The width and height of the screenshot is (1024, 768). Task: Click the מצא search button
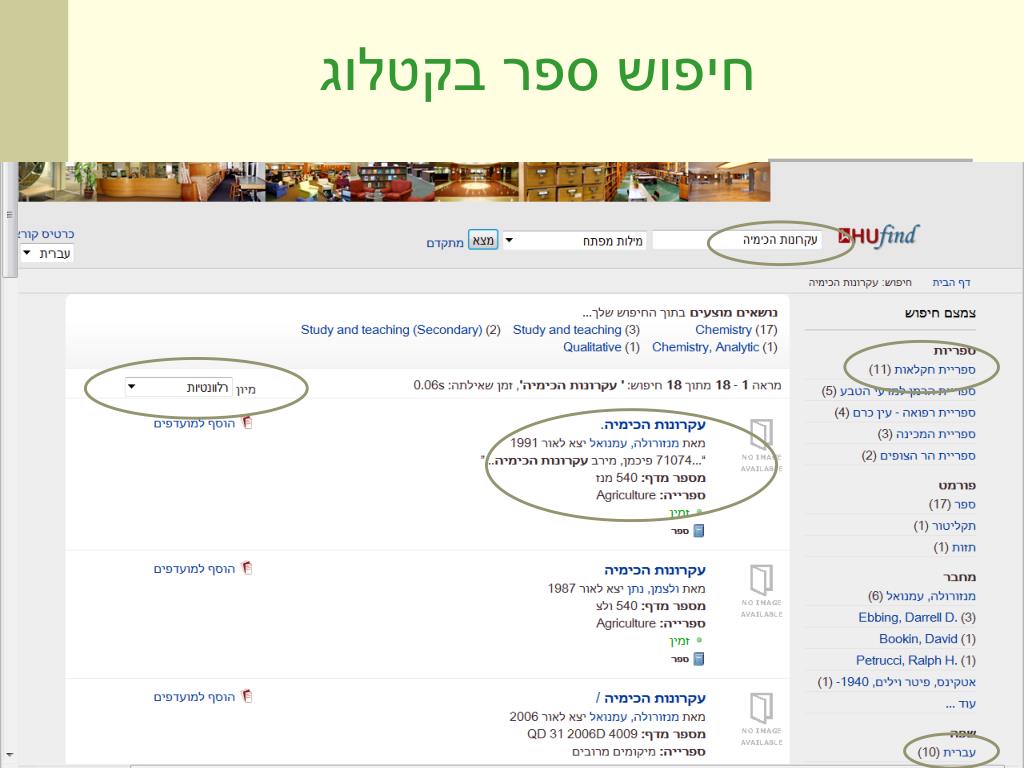(483, 240)
